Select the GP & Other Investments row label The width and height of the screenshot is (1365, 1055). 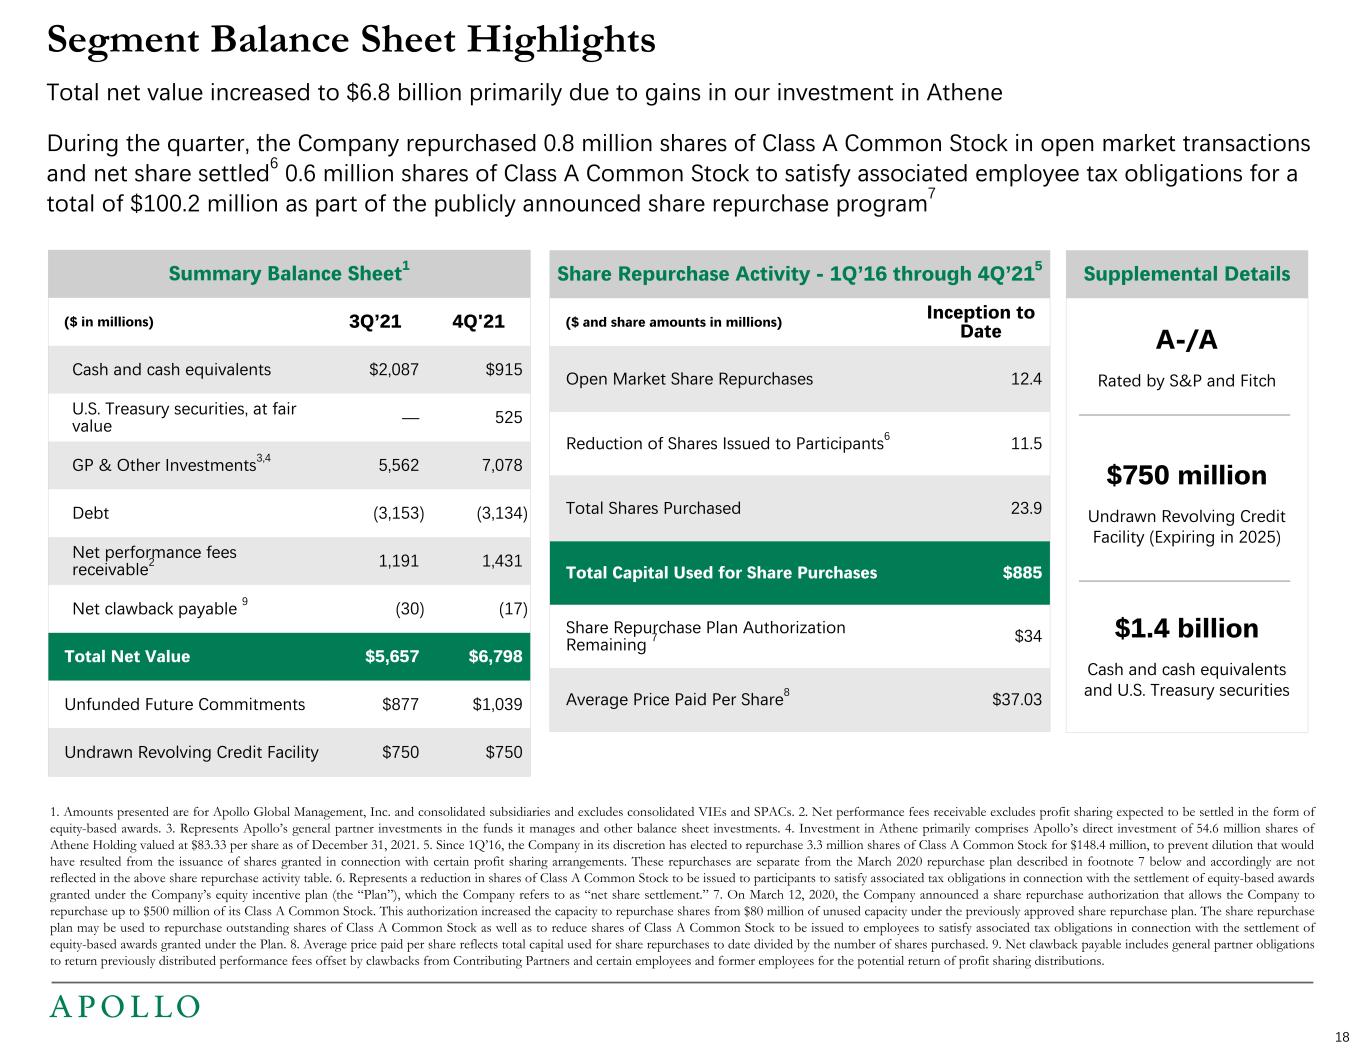164,465
